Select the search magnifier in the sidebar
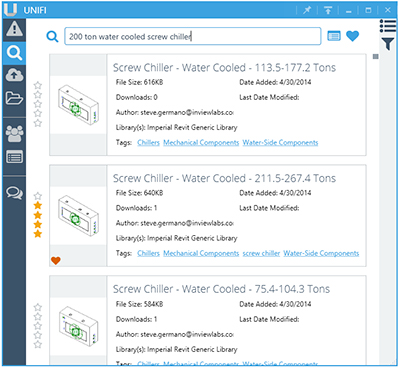This screenshot has height=368, width=400. coord(14,53)
